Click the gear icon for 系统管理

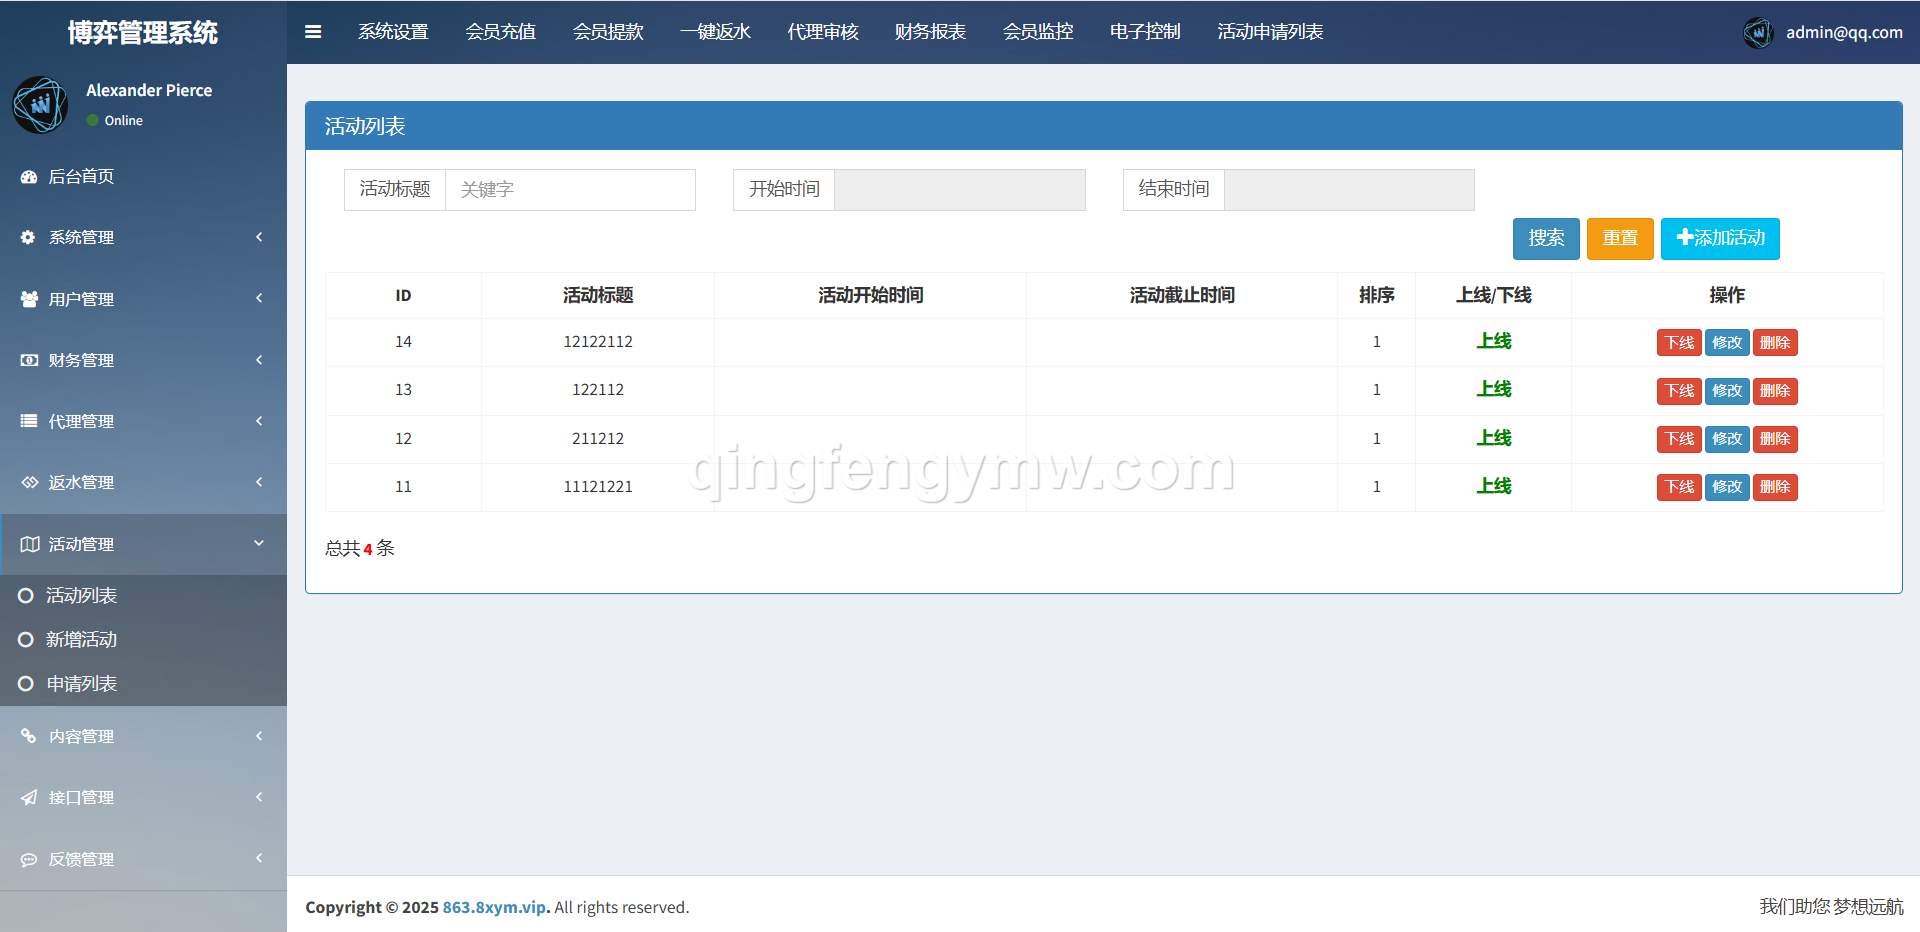(x=29, y=238)
